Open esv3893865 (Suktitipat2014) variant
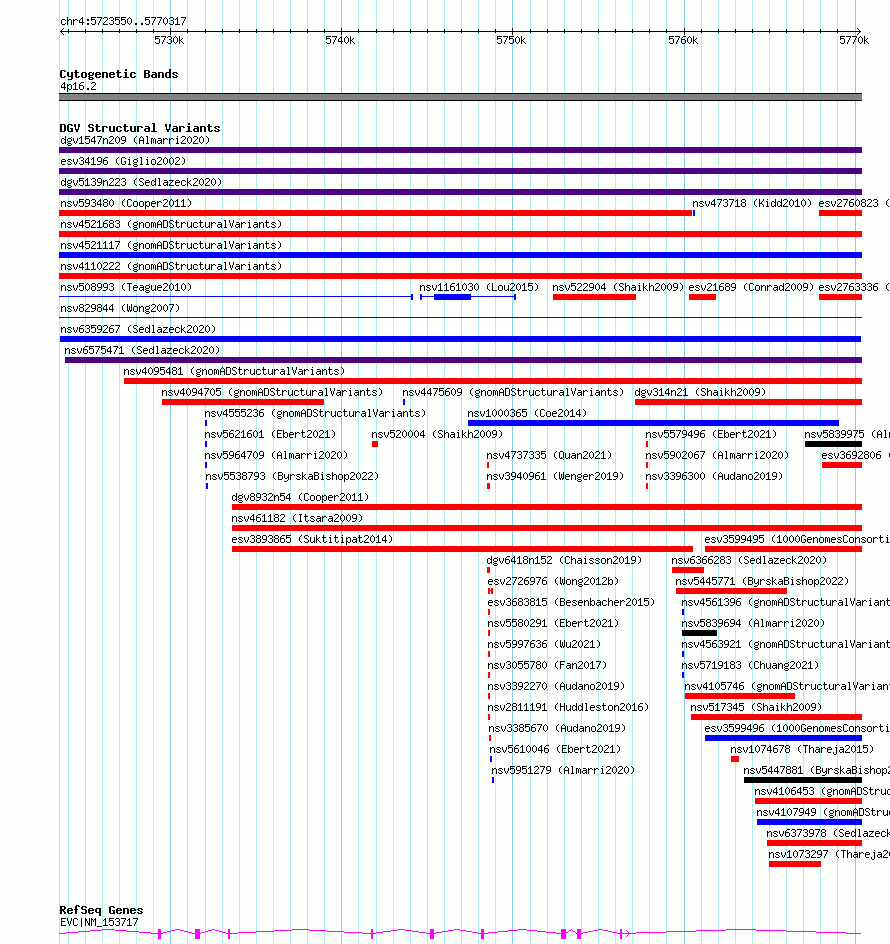 pyautogui.click(x=312, y=539)
